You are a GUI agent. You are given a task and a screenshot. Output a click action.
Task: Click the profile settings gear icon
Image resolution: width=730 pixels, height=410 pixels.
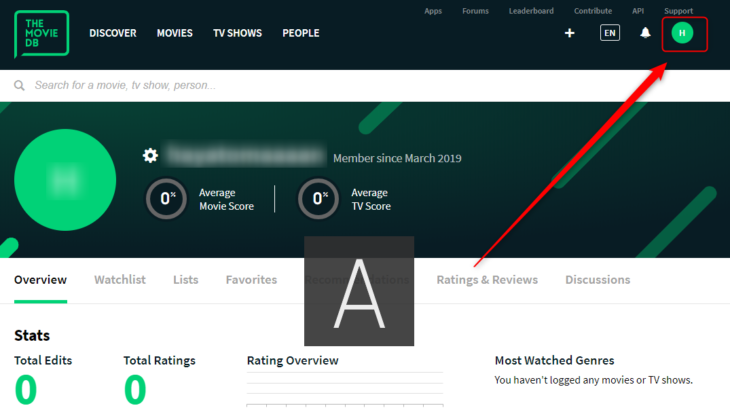pyautogui.click(x=150, y=156)
